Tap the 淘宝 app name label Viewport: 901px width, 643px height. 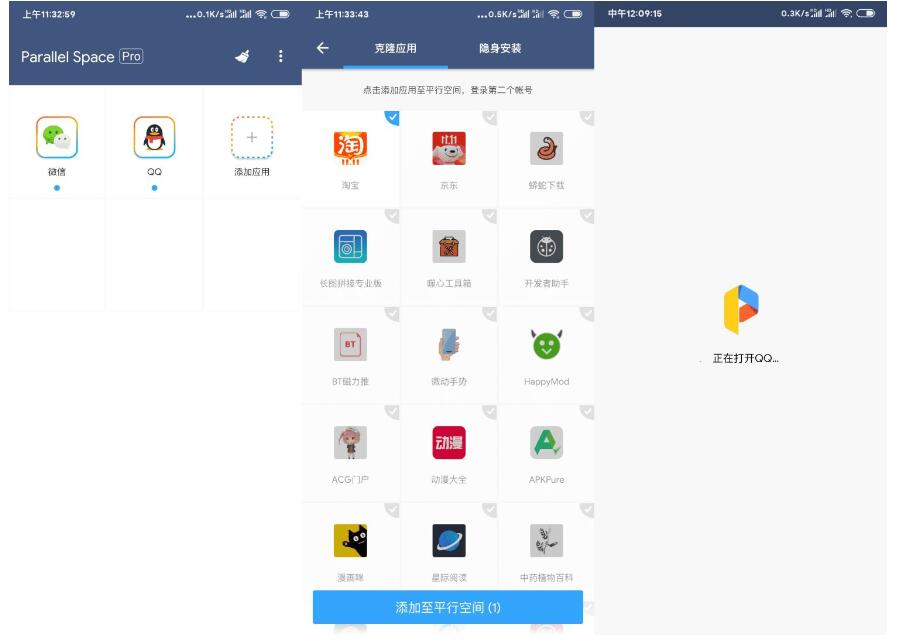tap(351, 186)
